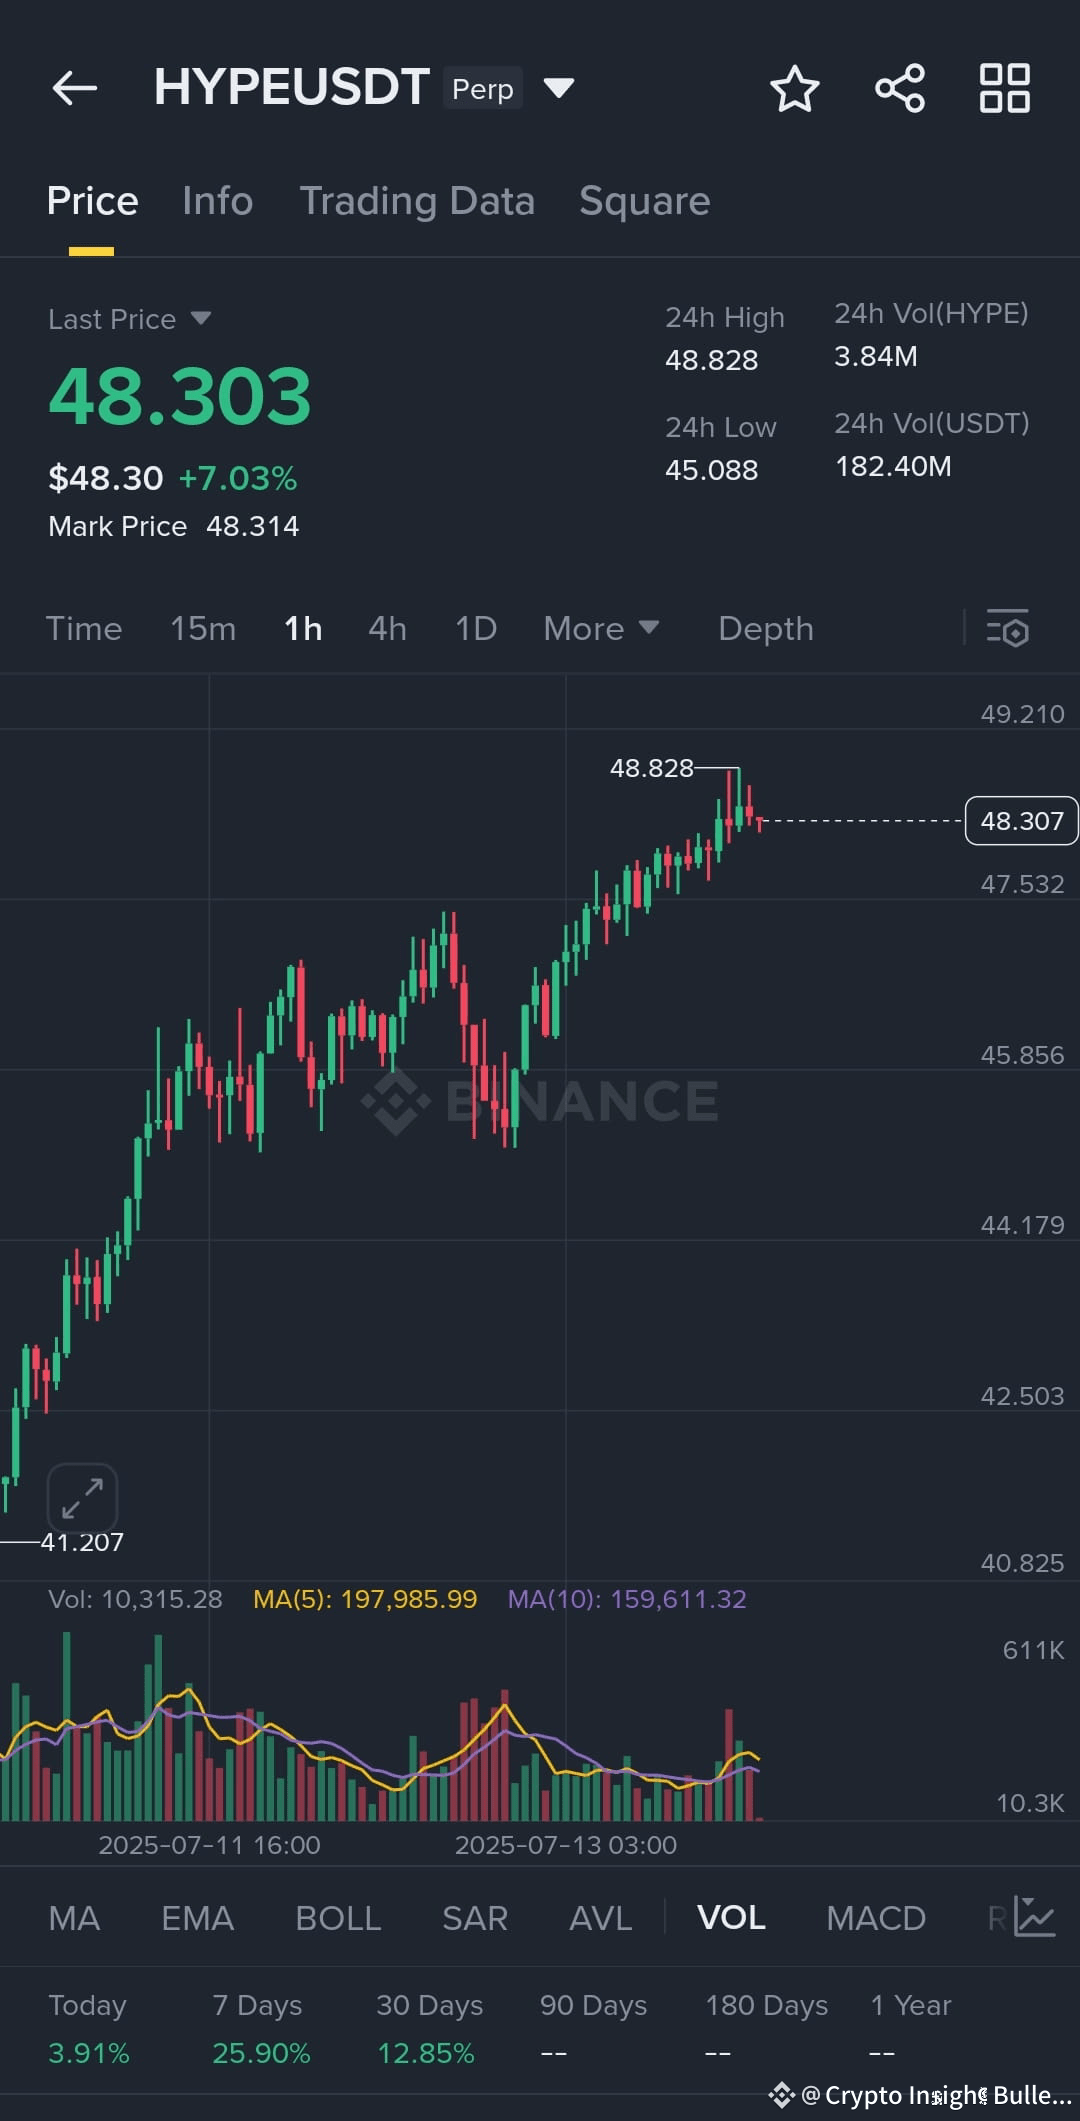Enable the BOLL indicator
The width and height of the screenshot is (1080, 2121).
click(338, 1918)
